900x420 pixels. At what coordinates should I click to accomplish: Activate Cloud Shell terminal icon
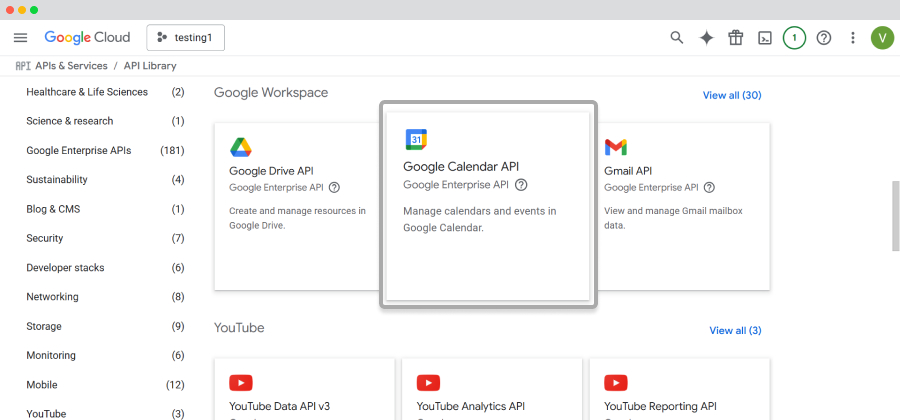[765, 38]
